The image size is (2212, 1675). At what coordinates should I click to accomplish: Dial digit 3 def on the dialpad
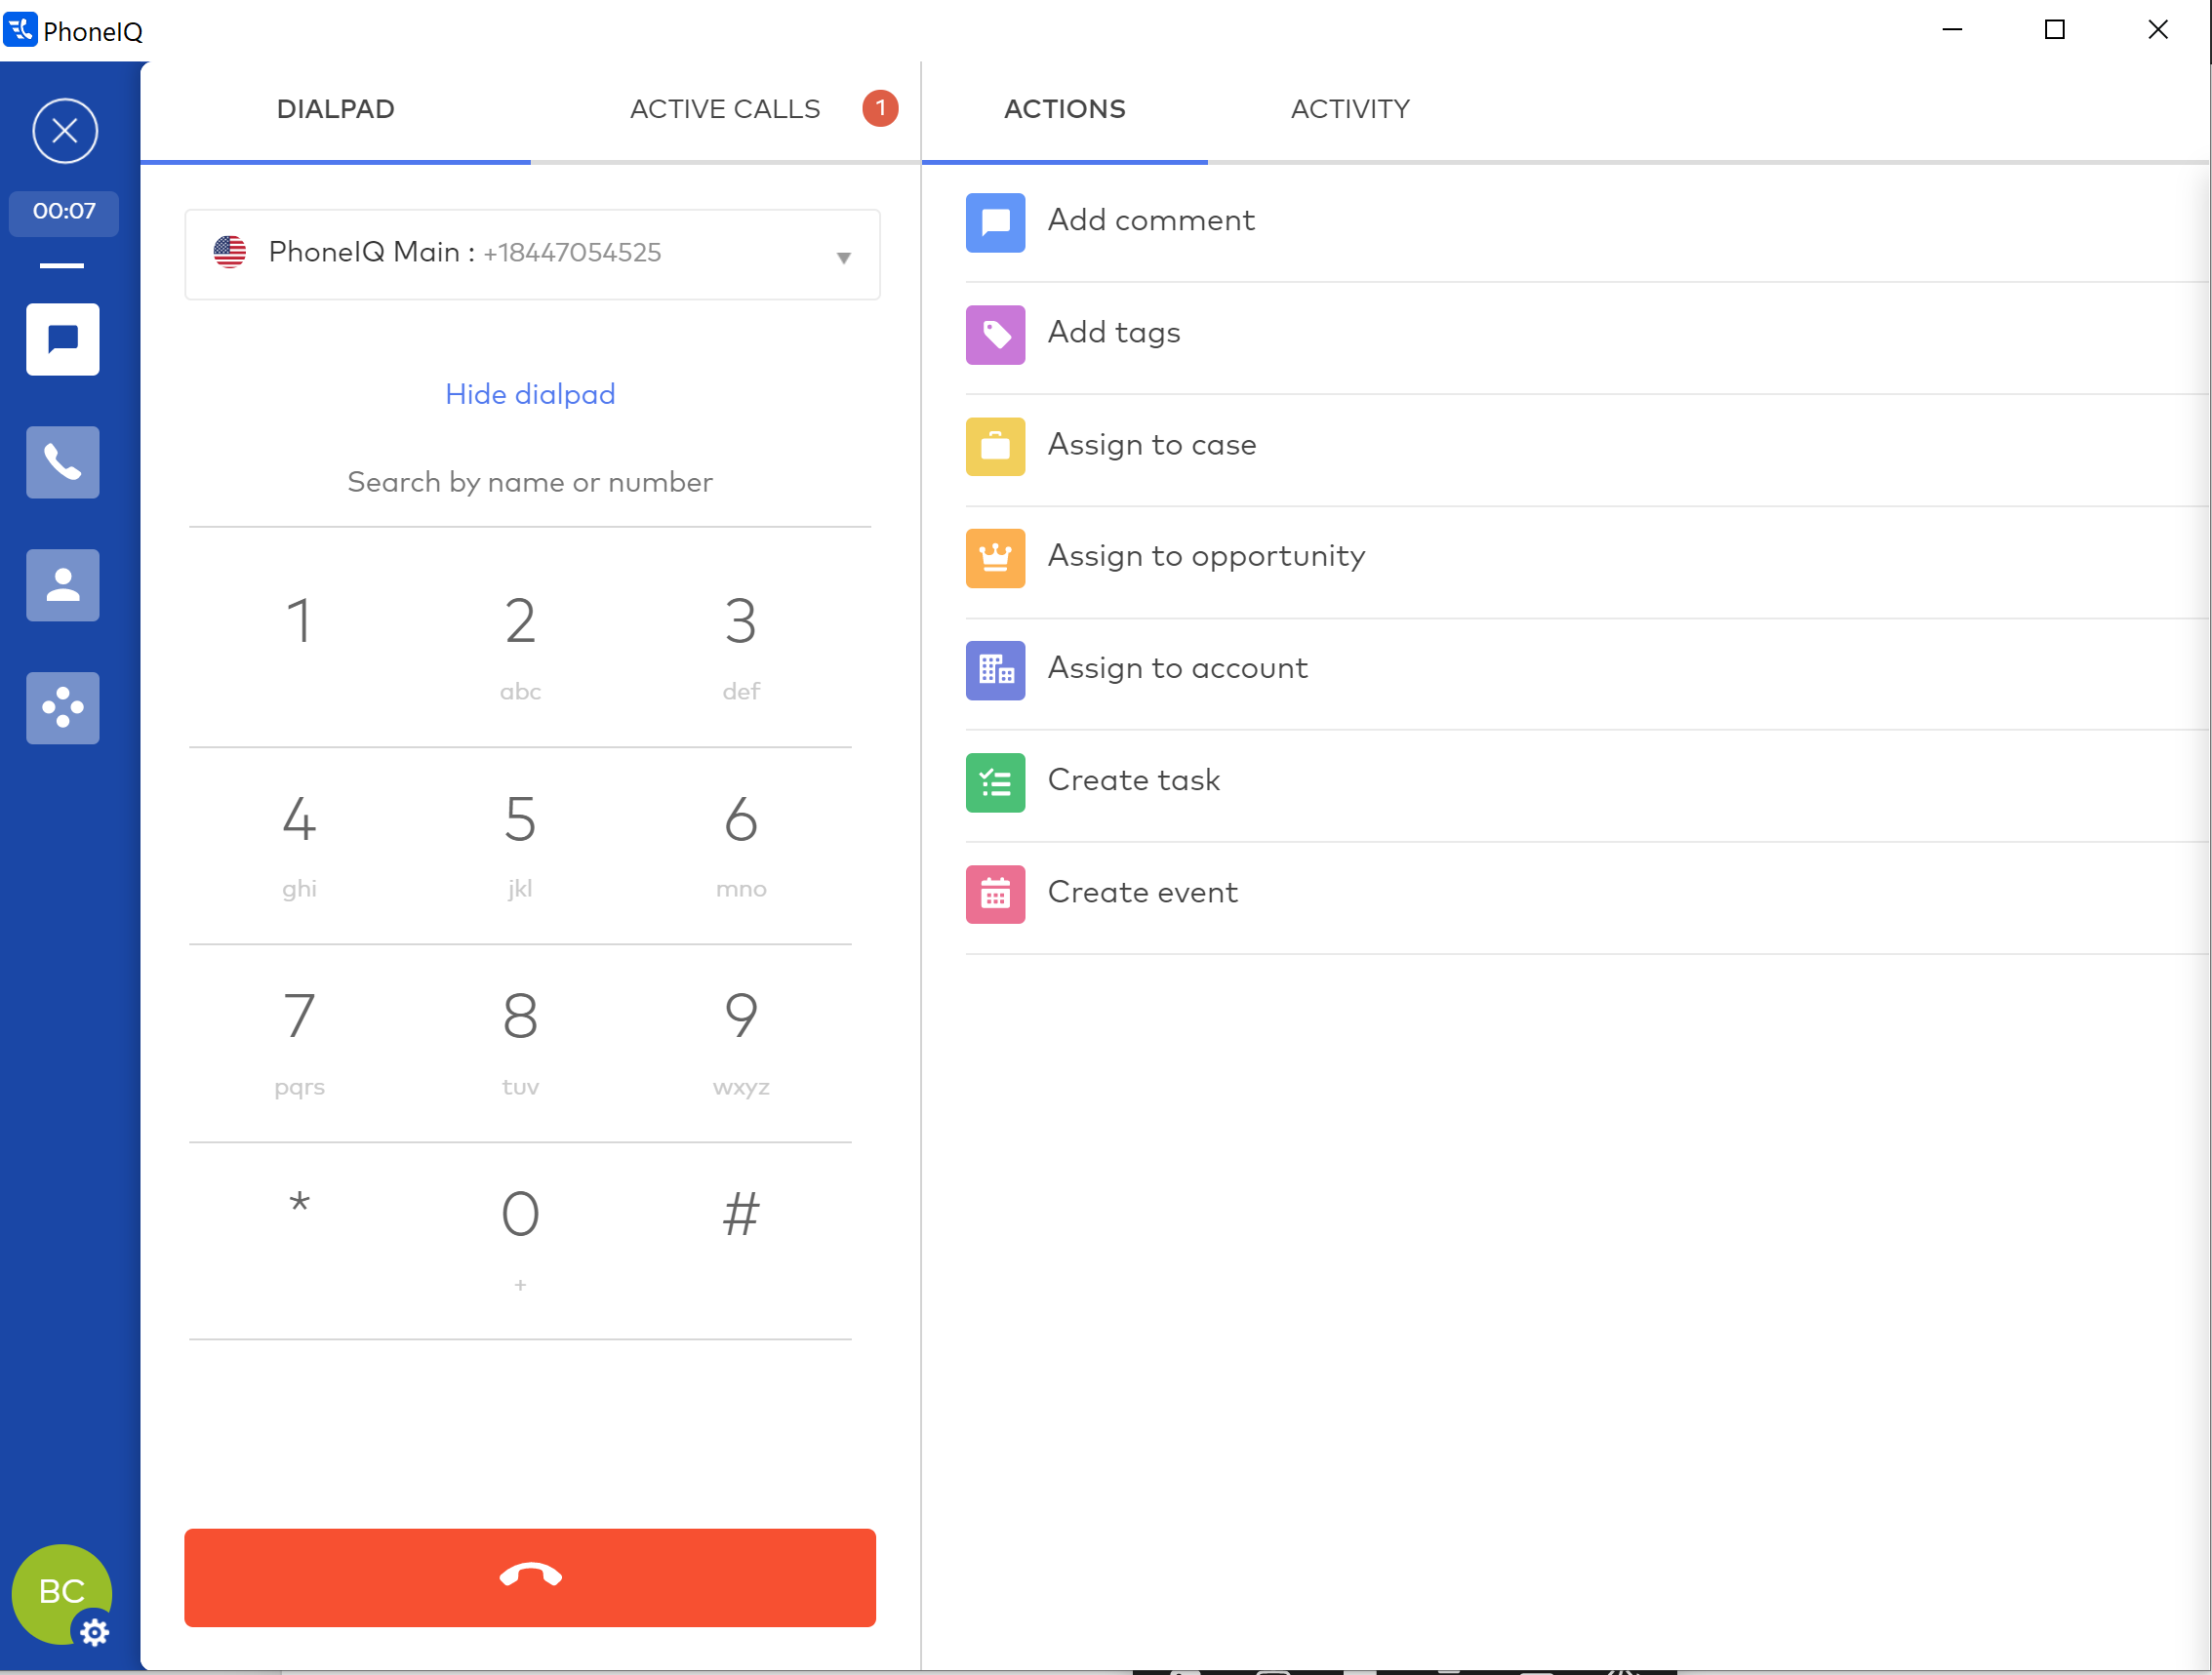(x=741, y=648)
